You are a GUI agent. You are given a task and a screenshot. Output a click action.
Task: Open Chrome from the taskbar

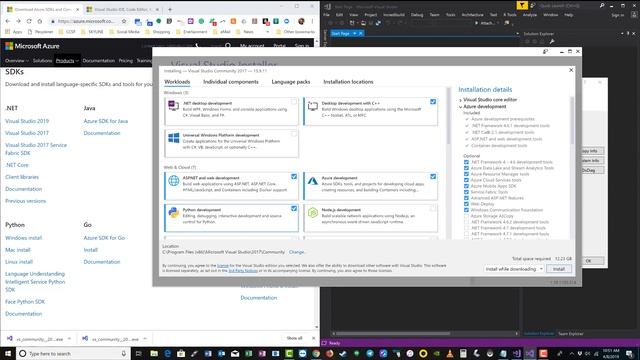coord(316,353)
